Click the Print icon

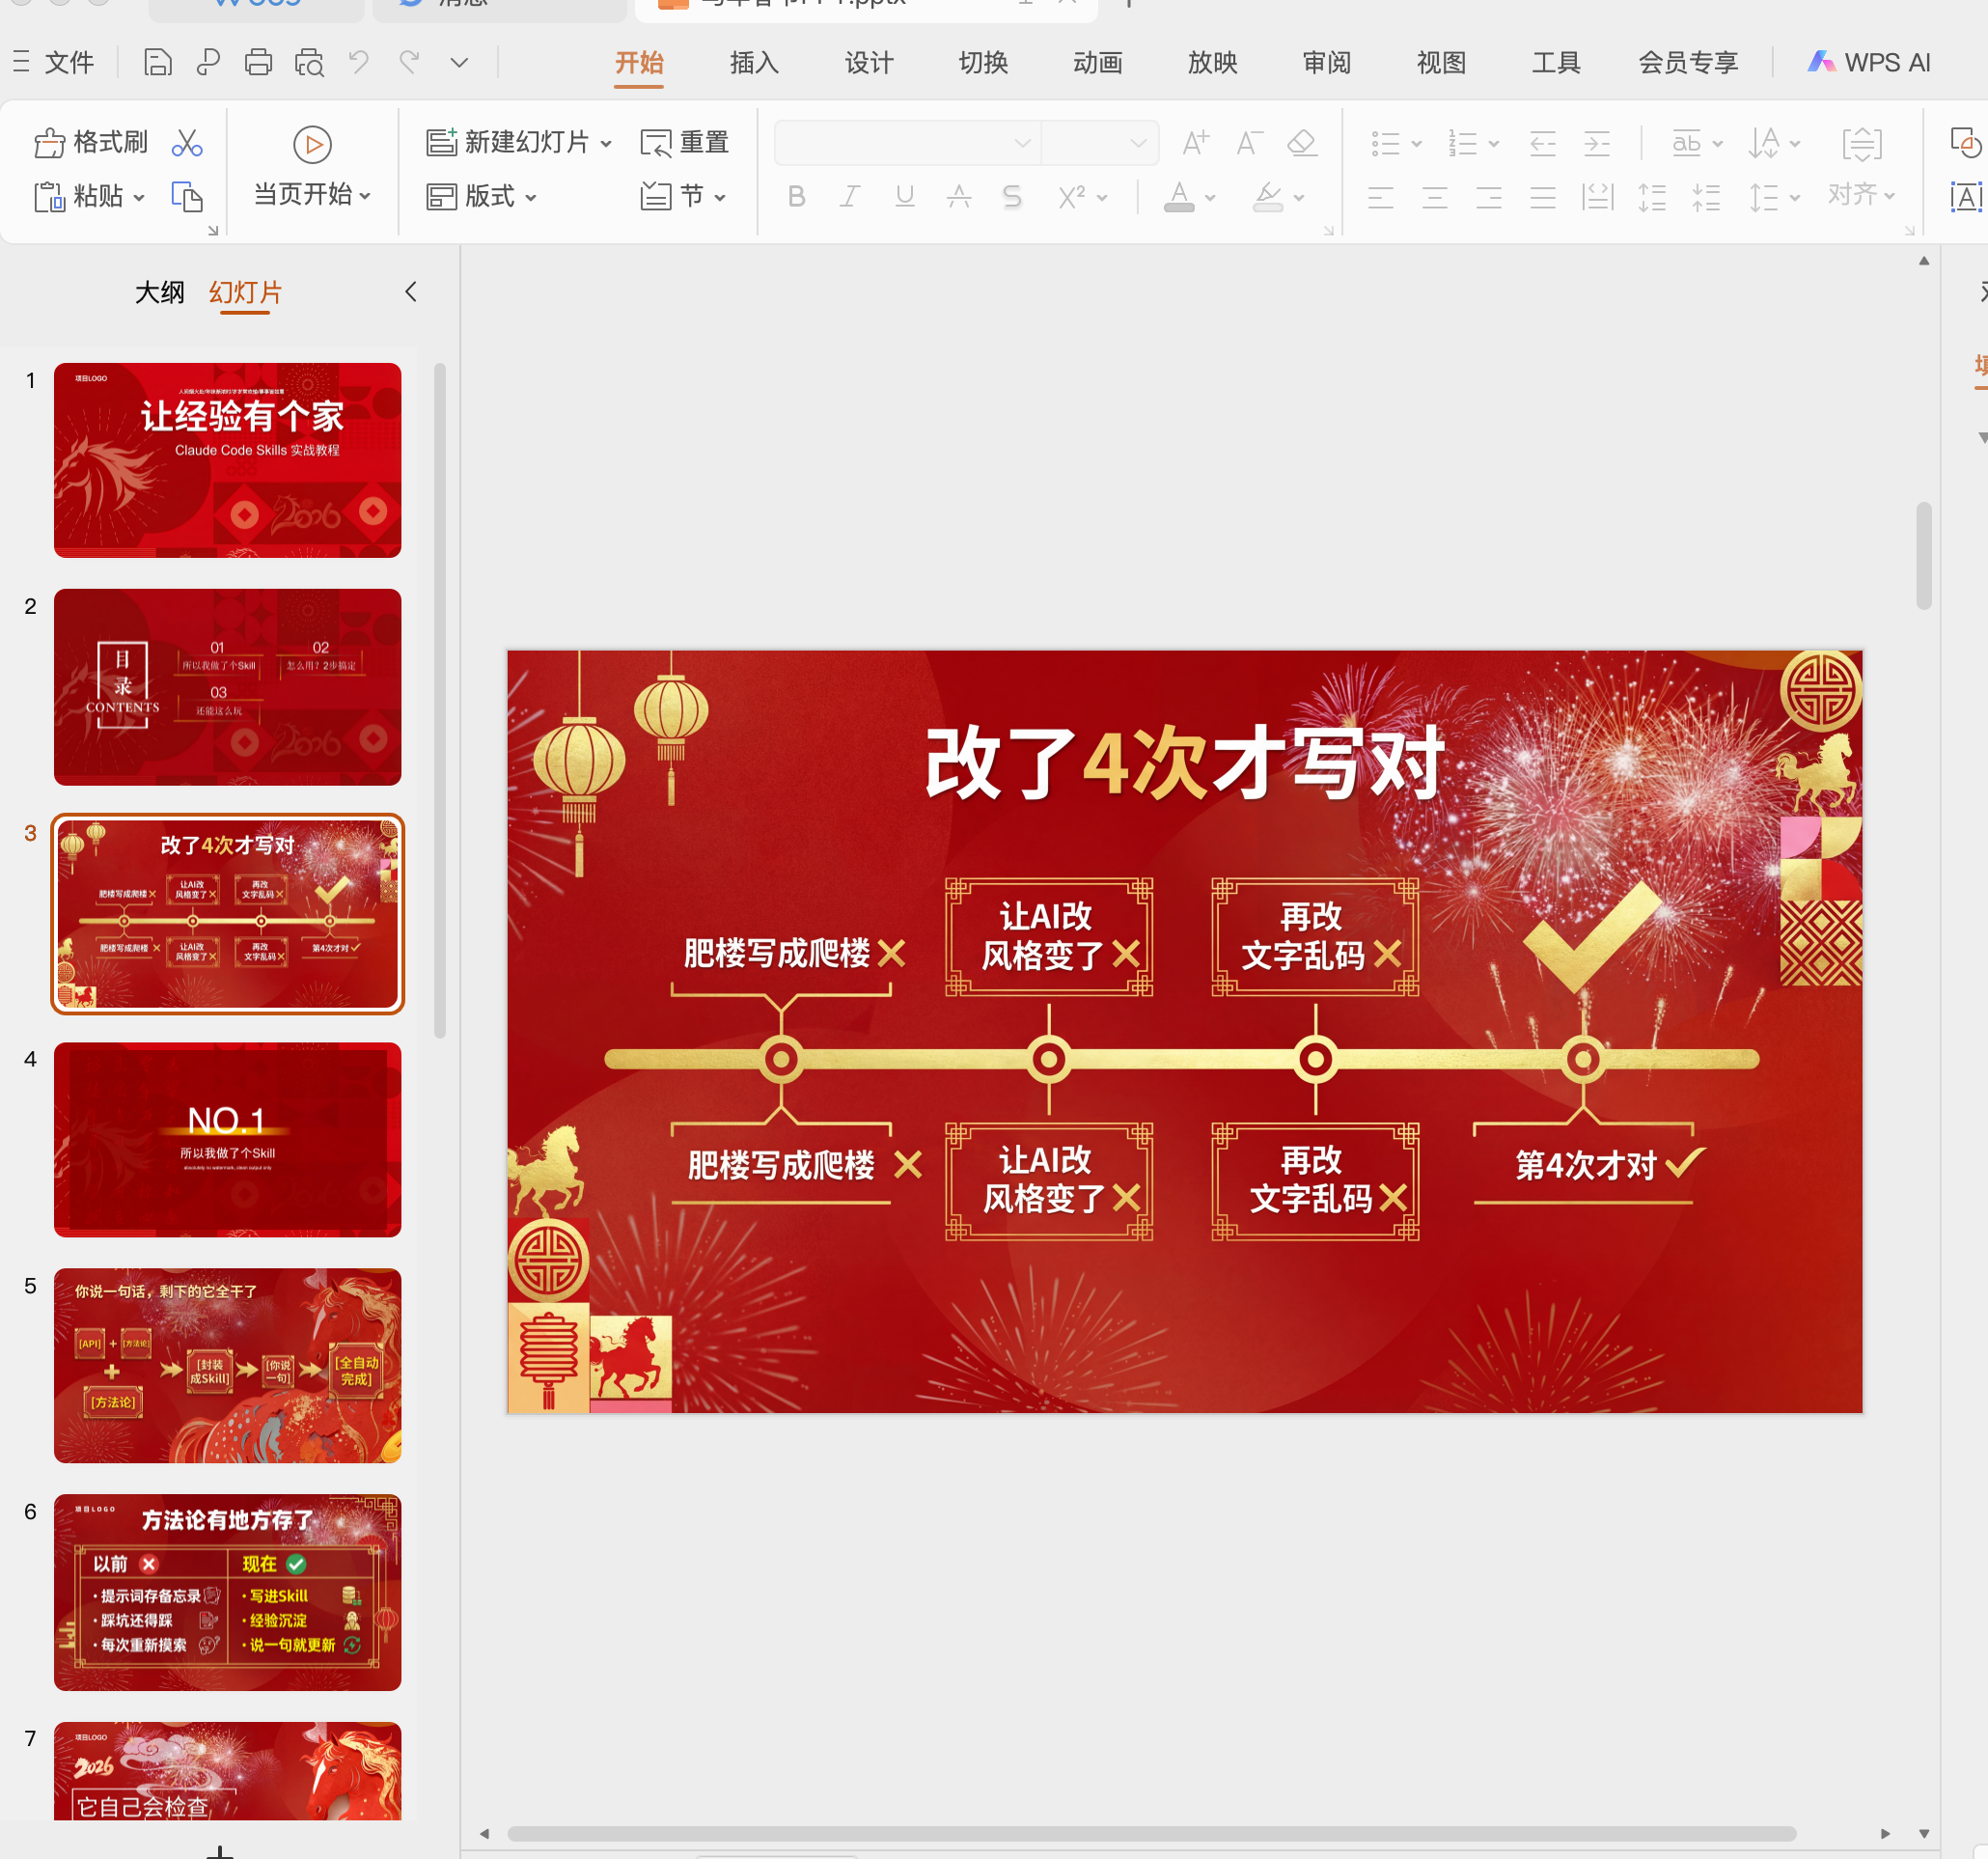[x=258, y=62]
